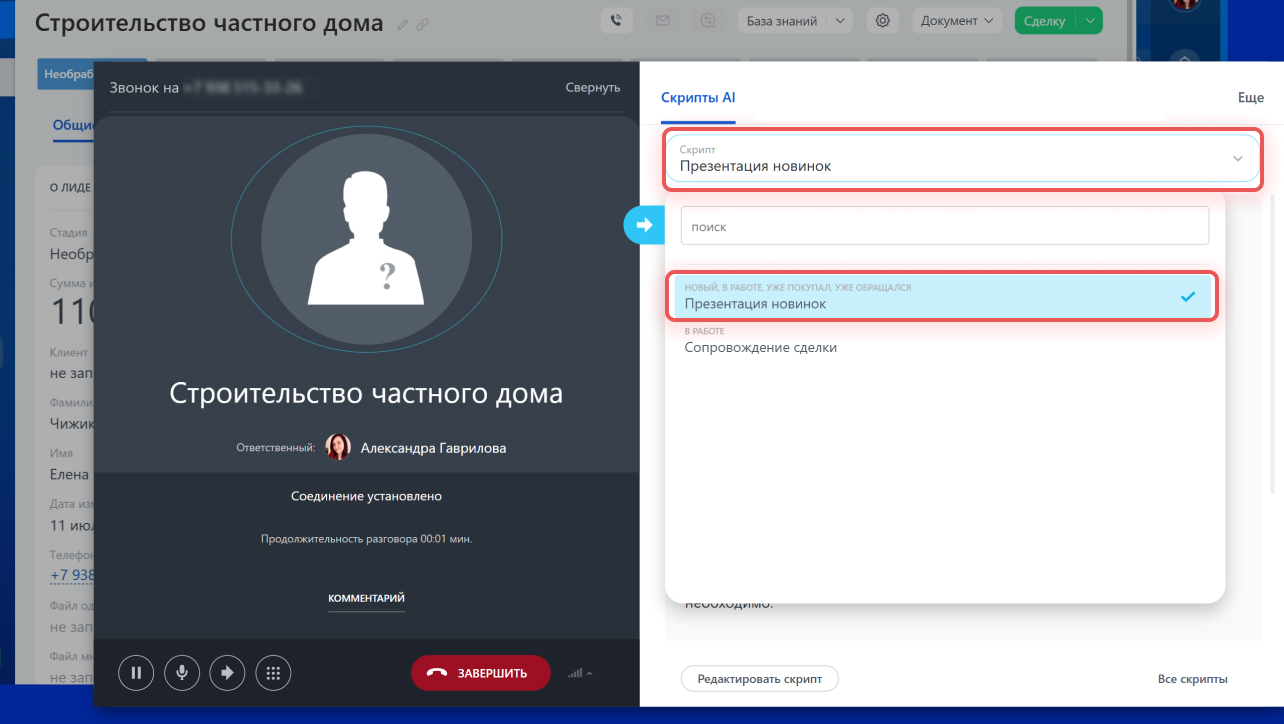
Task: Click the blue arrow panel toggle
Action: pos(640,225)
